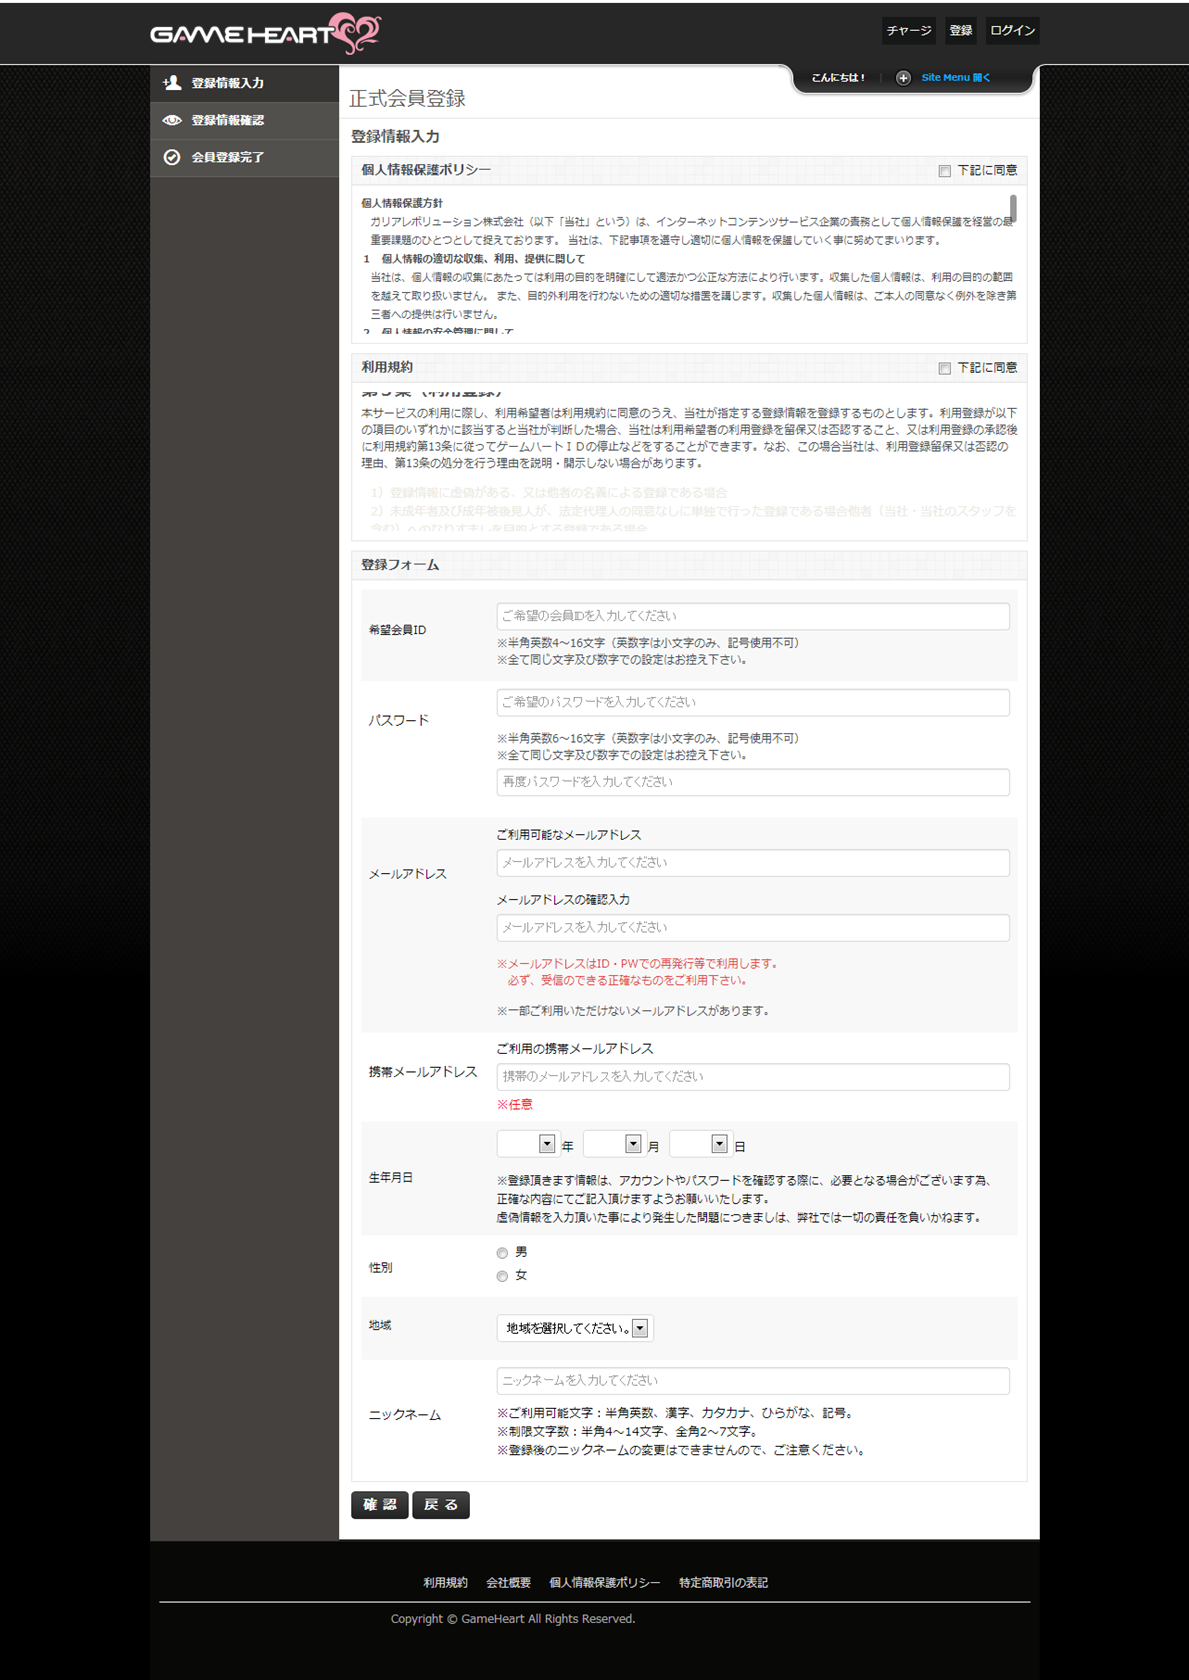
Task: Click the 戻る back button
Action: (441, 1505)
